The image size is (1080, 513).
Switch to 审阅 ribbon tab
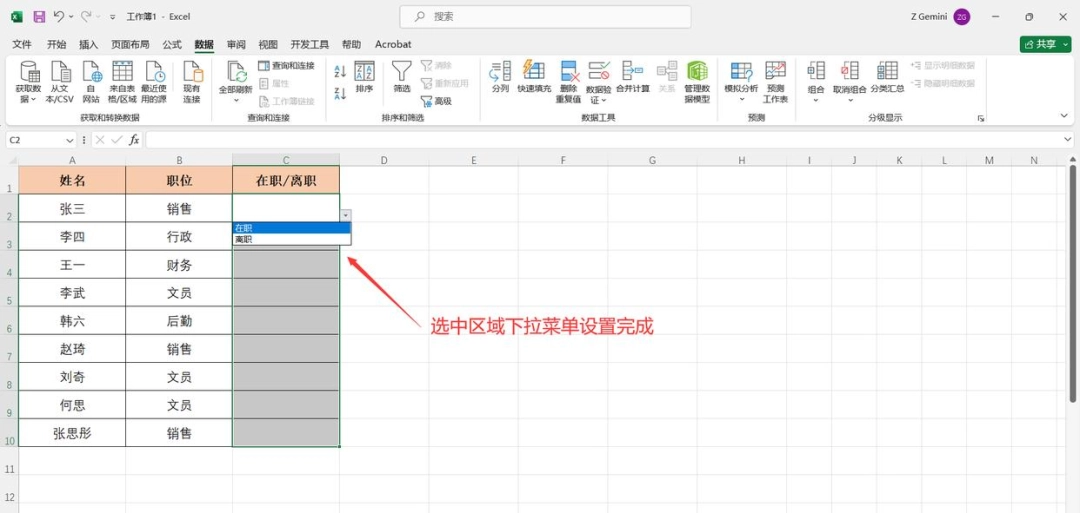pyautogui.click(x=236, y=44)
